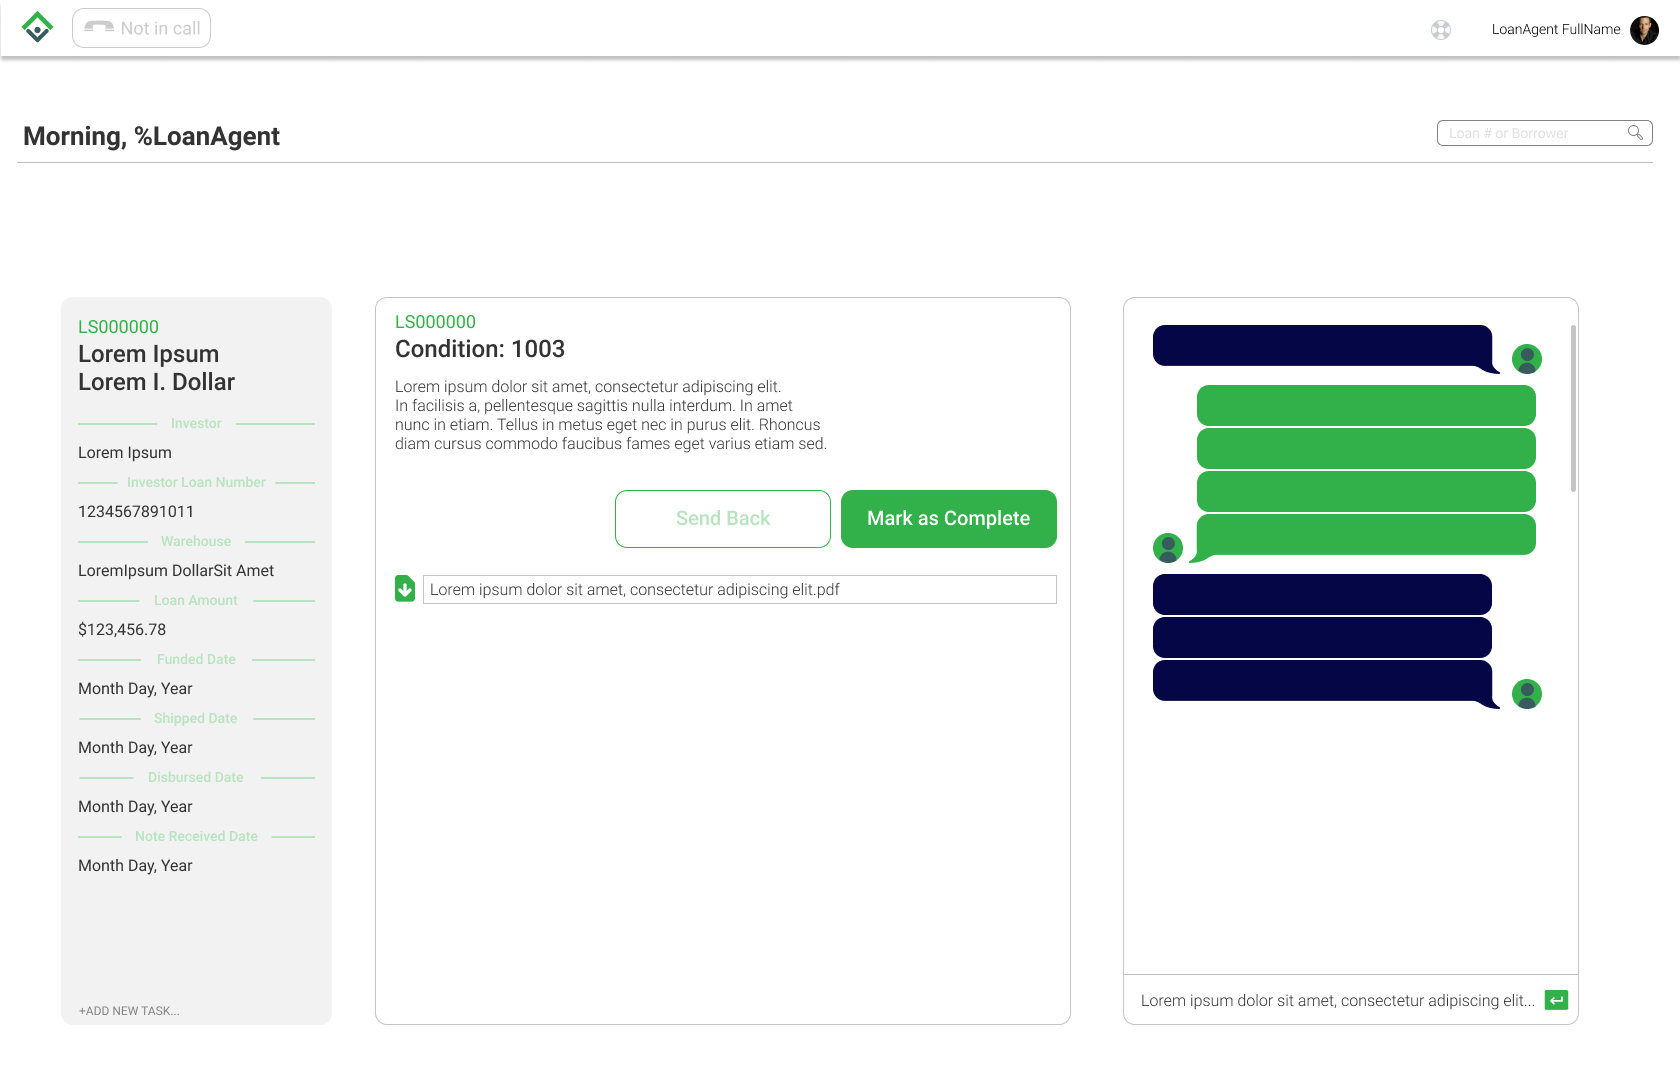Click the top chat avatar icon
The height and width of the screenshot is (1080, 1680).
coord(1527,359)
